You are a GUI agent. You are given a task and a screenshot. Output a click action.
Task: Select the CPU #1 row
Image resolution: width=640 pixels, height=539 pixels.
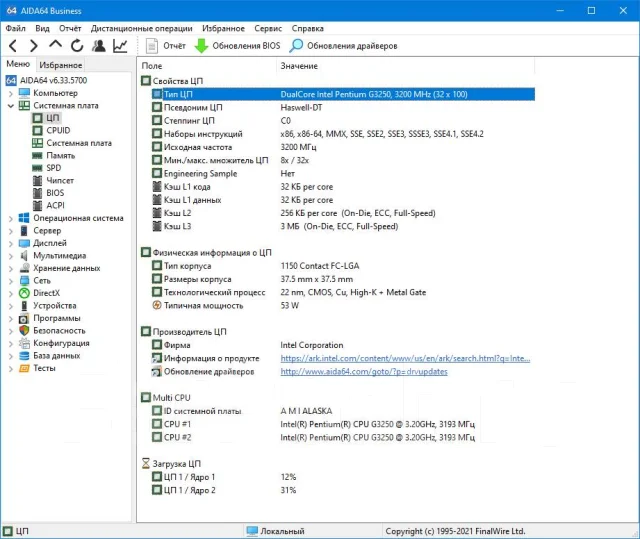pos(343,424)
